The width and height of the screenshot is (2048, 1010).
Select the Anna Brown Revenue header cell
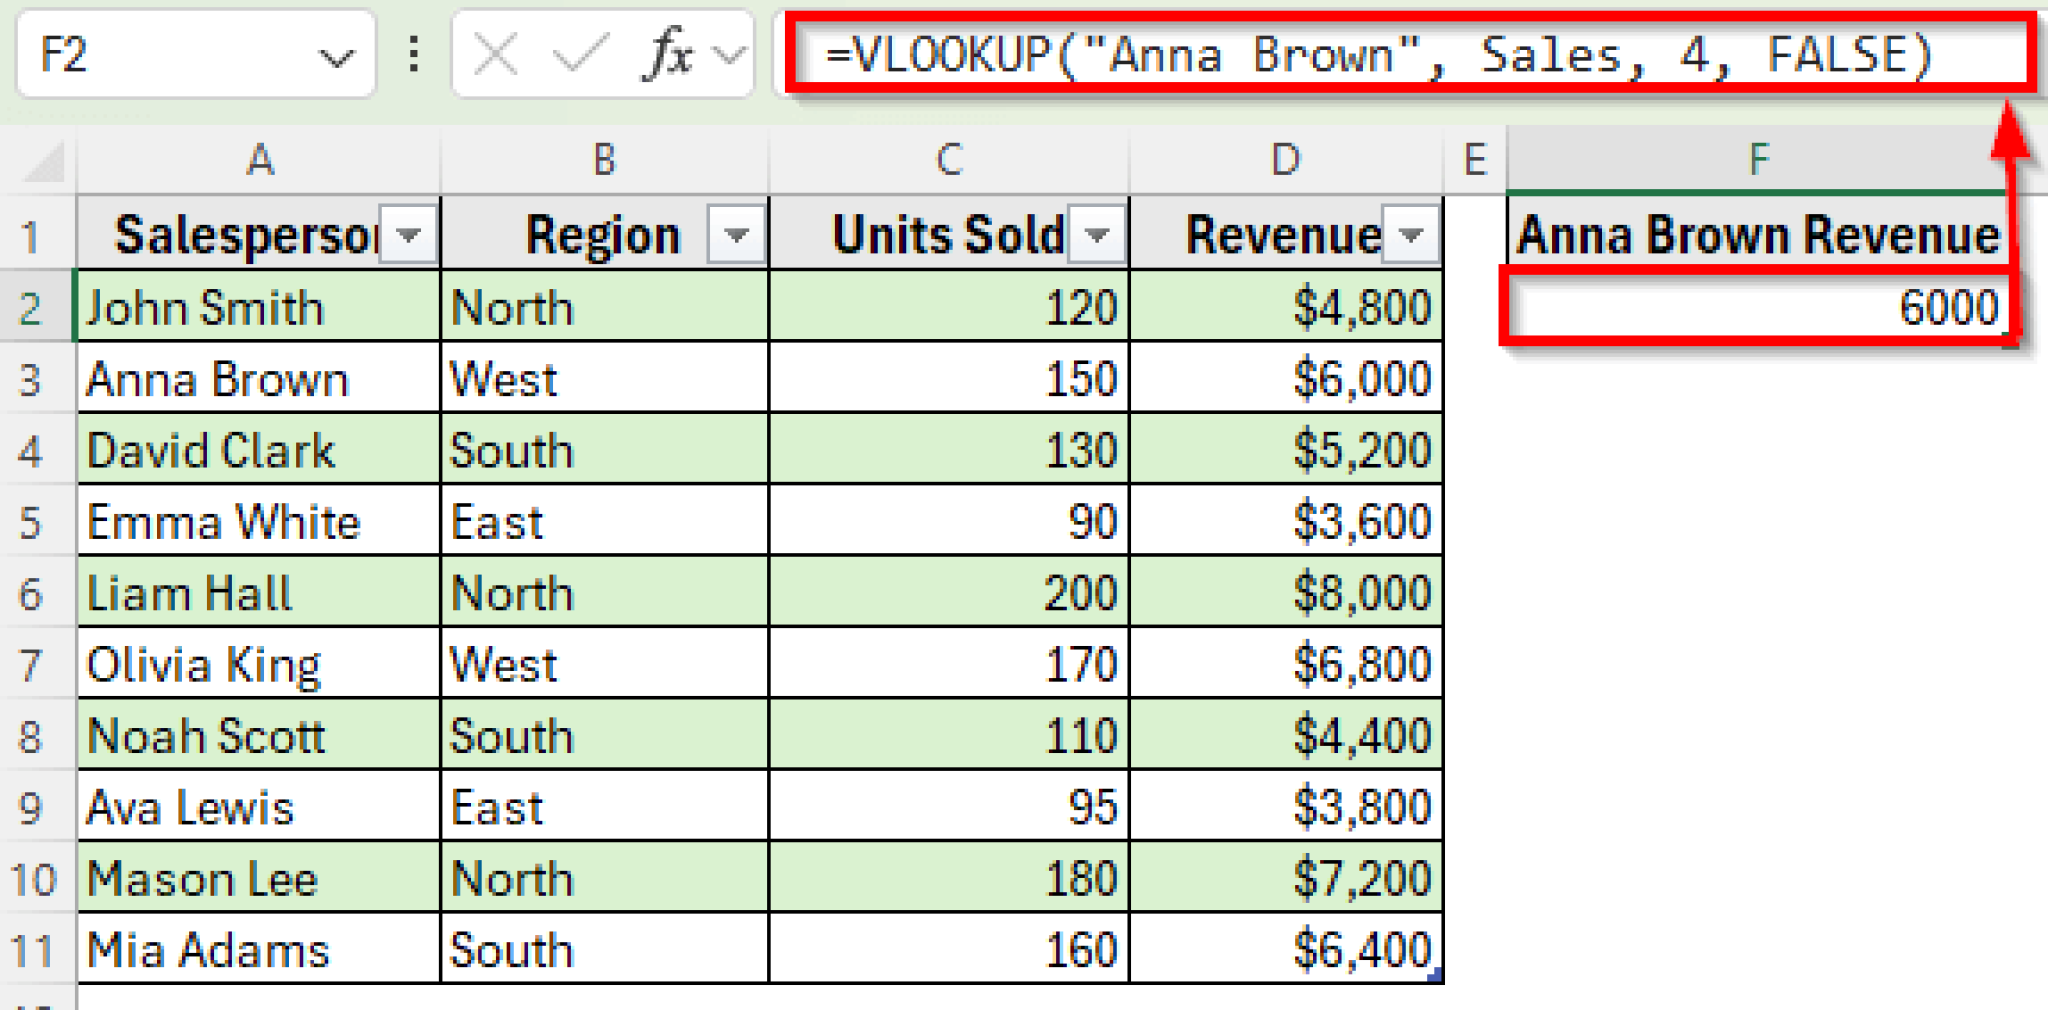(x=1757, y=235)
